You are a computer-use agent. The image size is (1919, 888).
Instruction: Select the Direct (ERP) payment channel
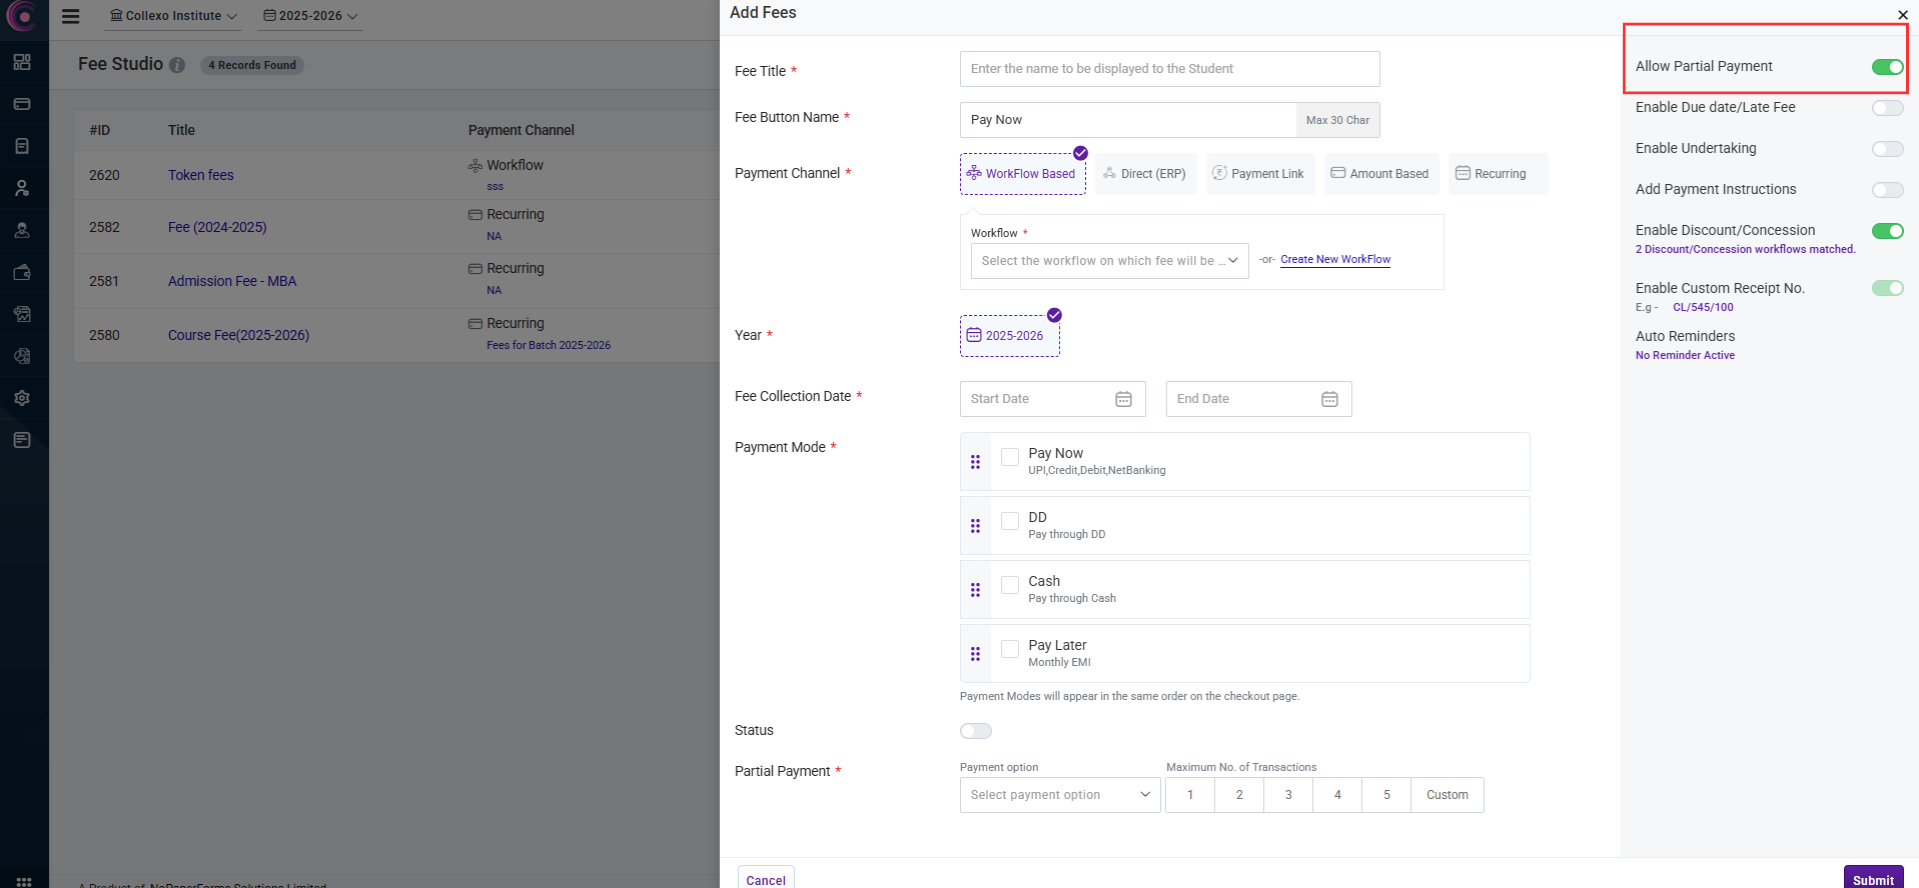1145,174
